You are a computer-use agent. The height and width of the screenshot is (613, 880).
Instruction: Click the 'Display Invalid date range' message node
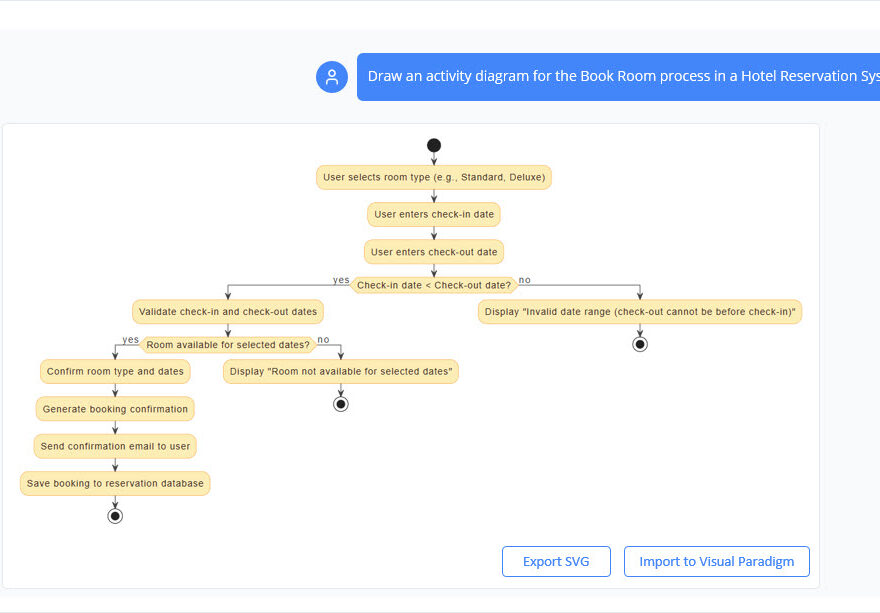point(640,311)
